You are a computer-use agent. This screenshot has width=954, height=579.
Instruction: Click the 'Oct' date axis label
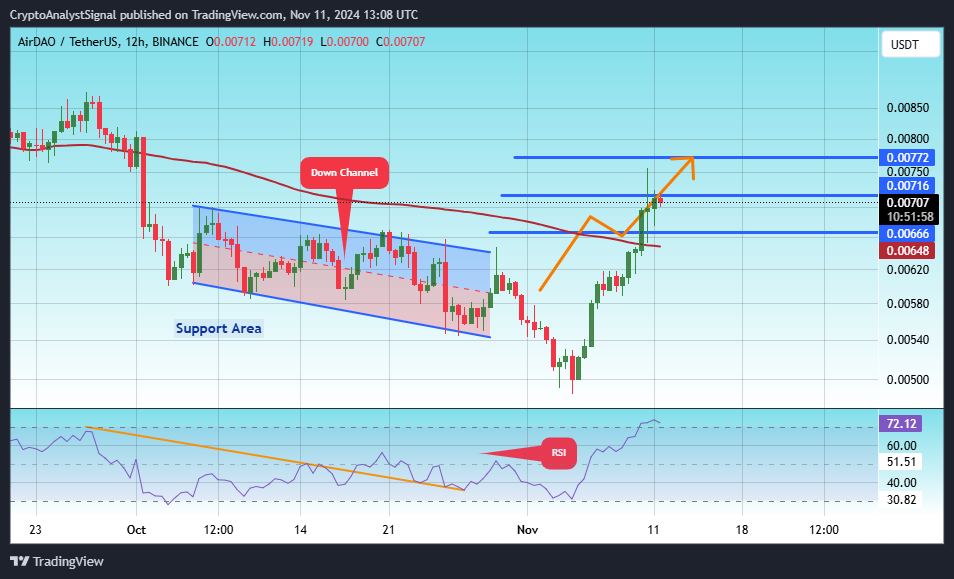(136, 530)
